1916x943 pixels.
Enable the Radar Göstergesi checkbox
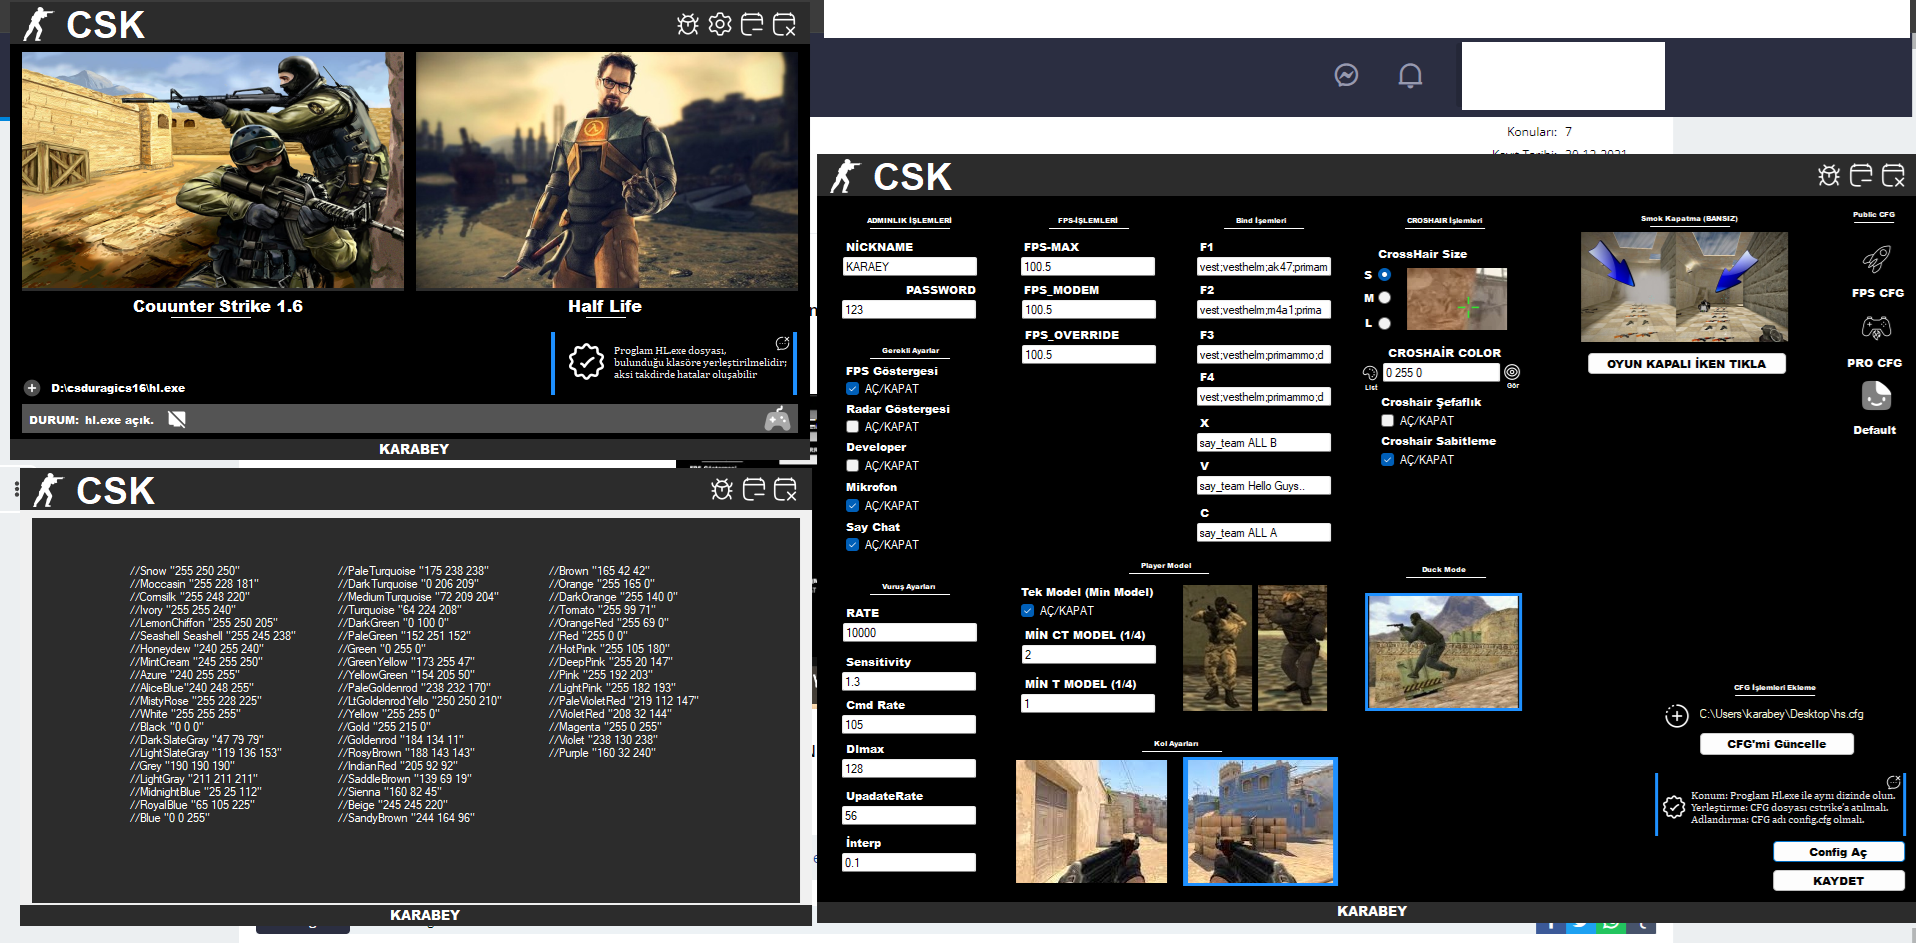tap(853, 427)
